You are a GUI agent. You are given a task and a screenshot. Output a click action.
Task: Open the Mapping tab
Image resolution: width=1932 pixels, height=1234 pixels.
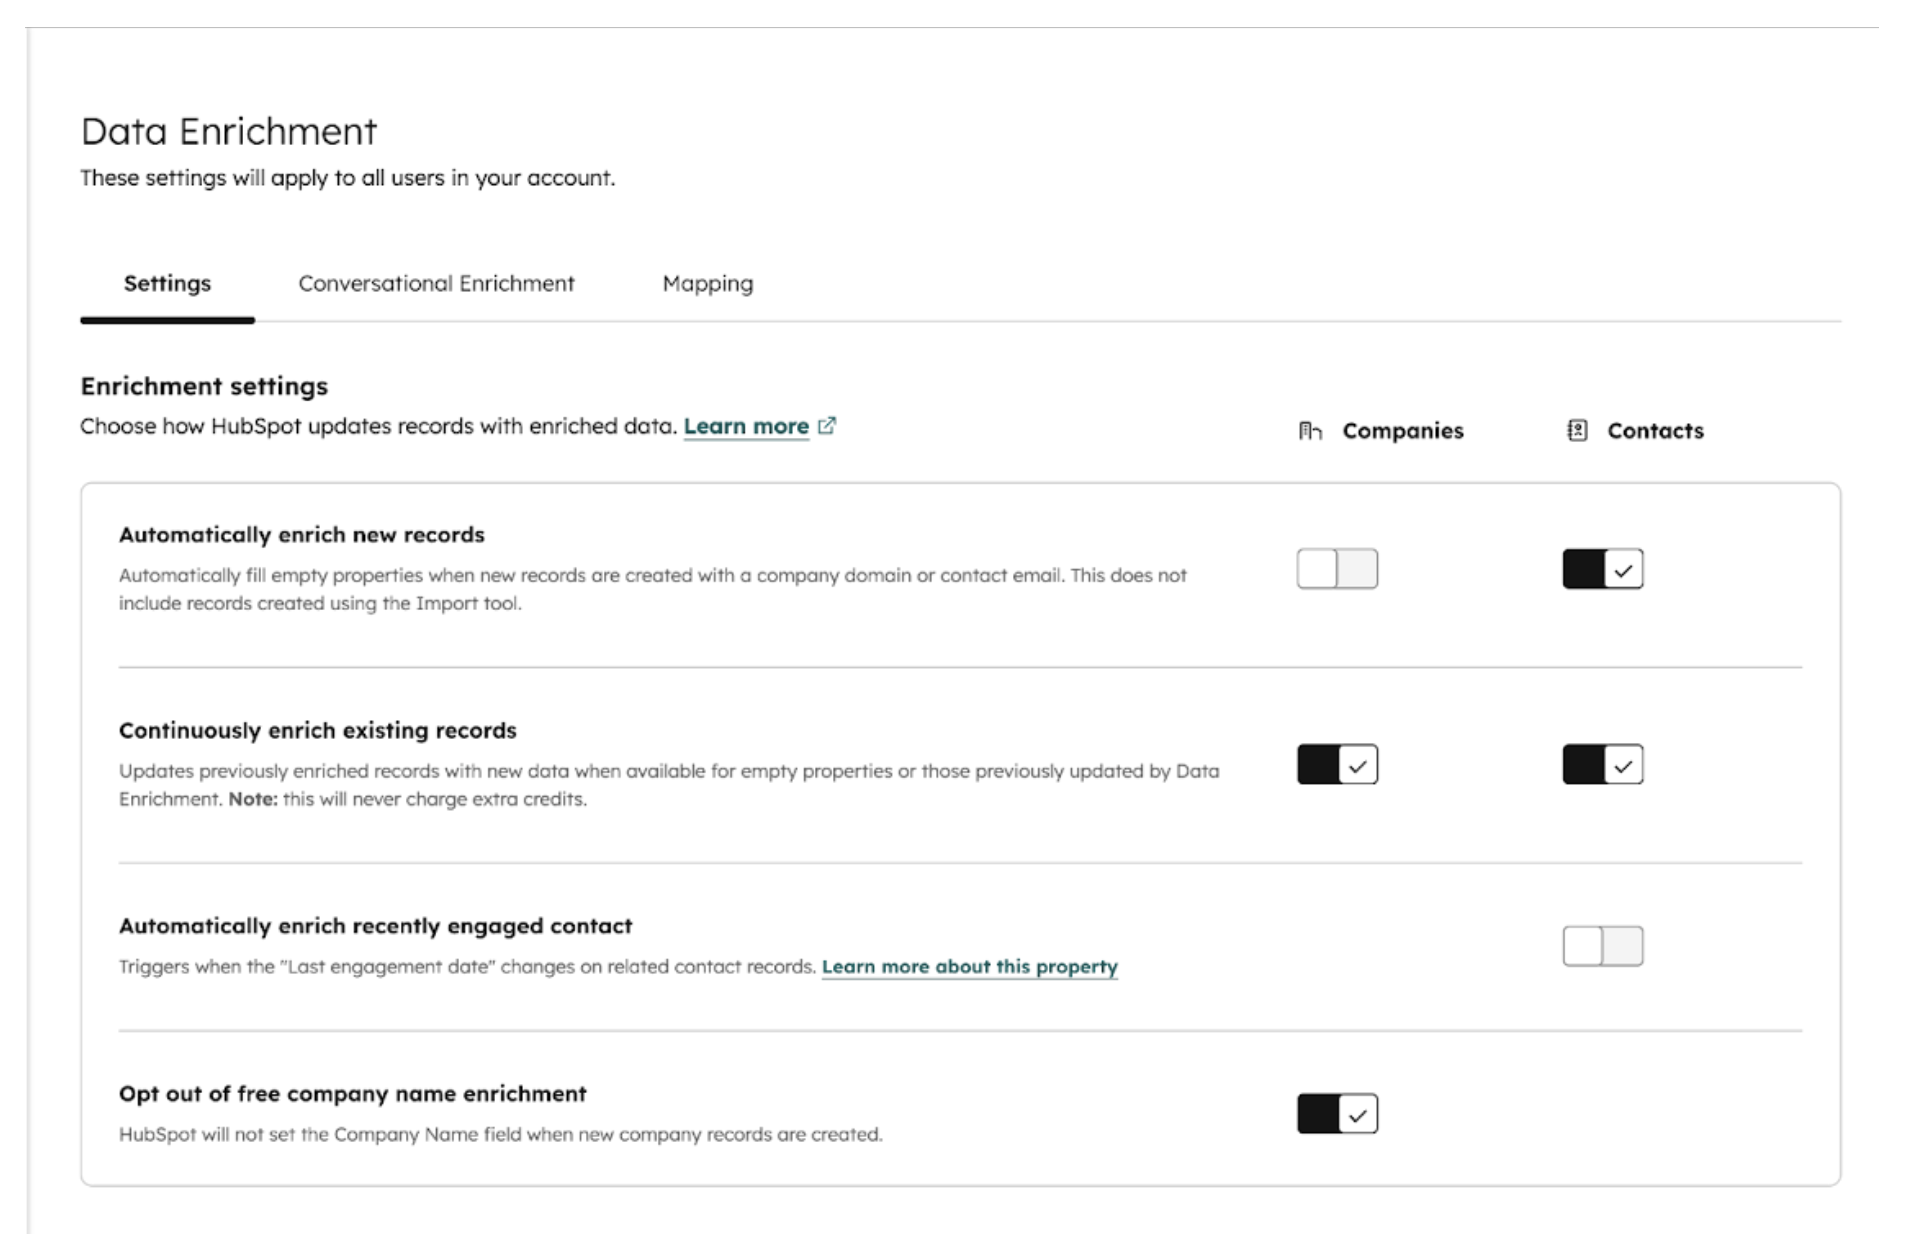point(707,284)
